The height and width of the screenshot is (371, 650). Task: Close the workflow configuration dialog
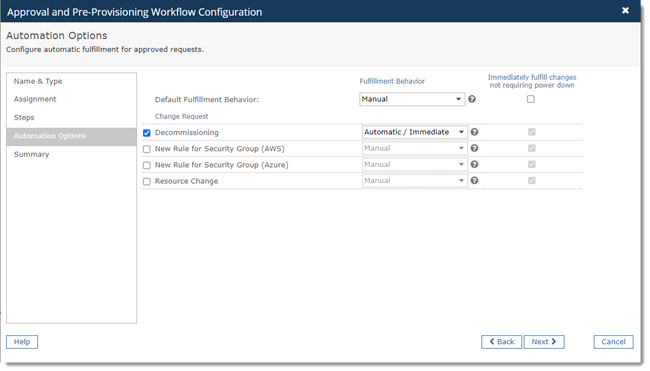(x=626, y=10)
